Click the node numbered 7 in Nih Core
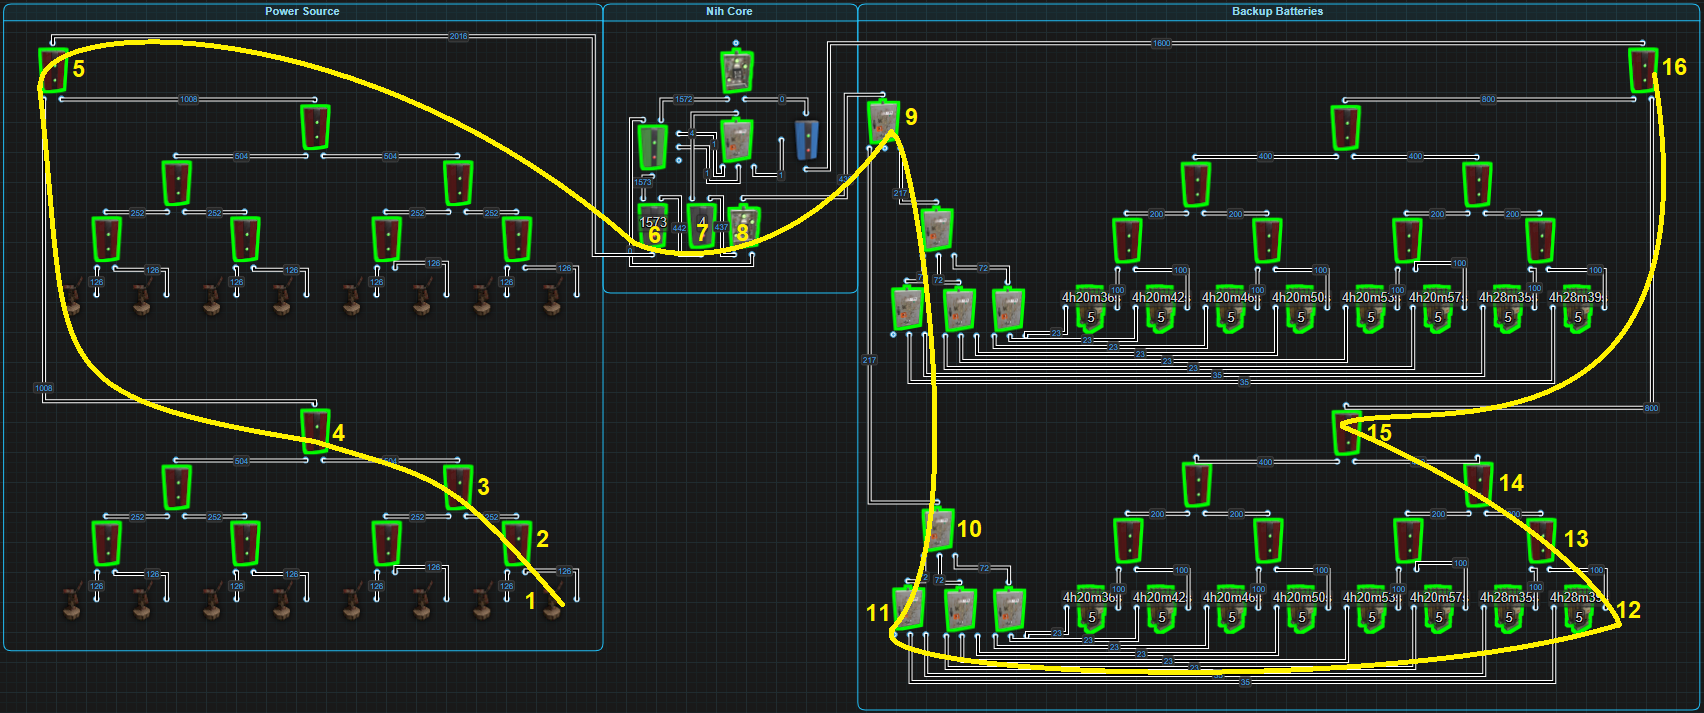This screenshot has width=1704, height=713. (702, 227)
